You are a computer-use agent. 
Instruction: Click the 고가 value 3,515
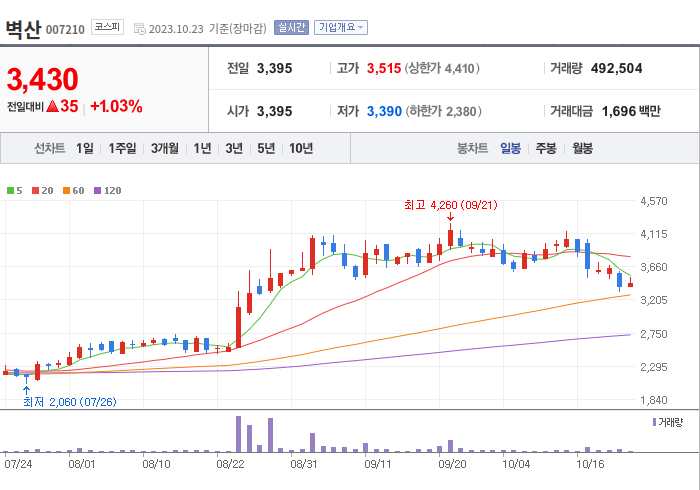384,68
